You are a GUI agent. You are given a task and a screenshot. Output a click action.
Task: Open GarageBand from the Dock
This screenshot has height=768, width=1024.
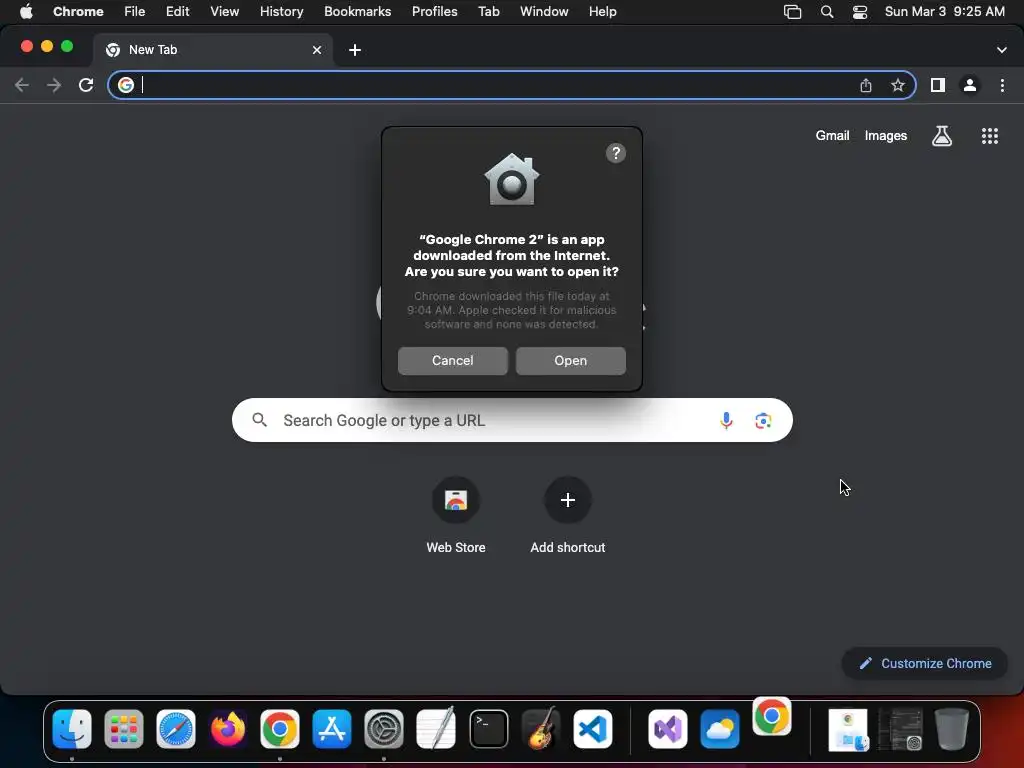tap(541, 729)
